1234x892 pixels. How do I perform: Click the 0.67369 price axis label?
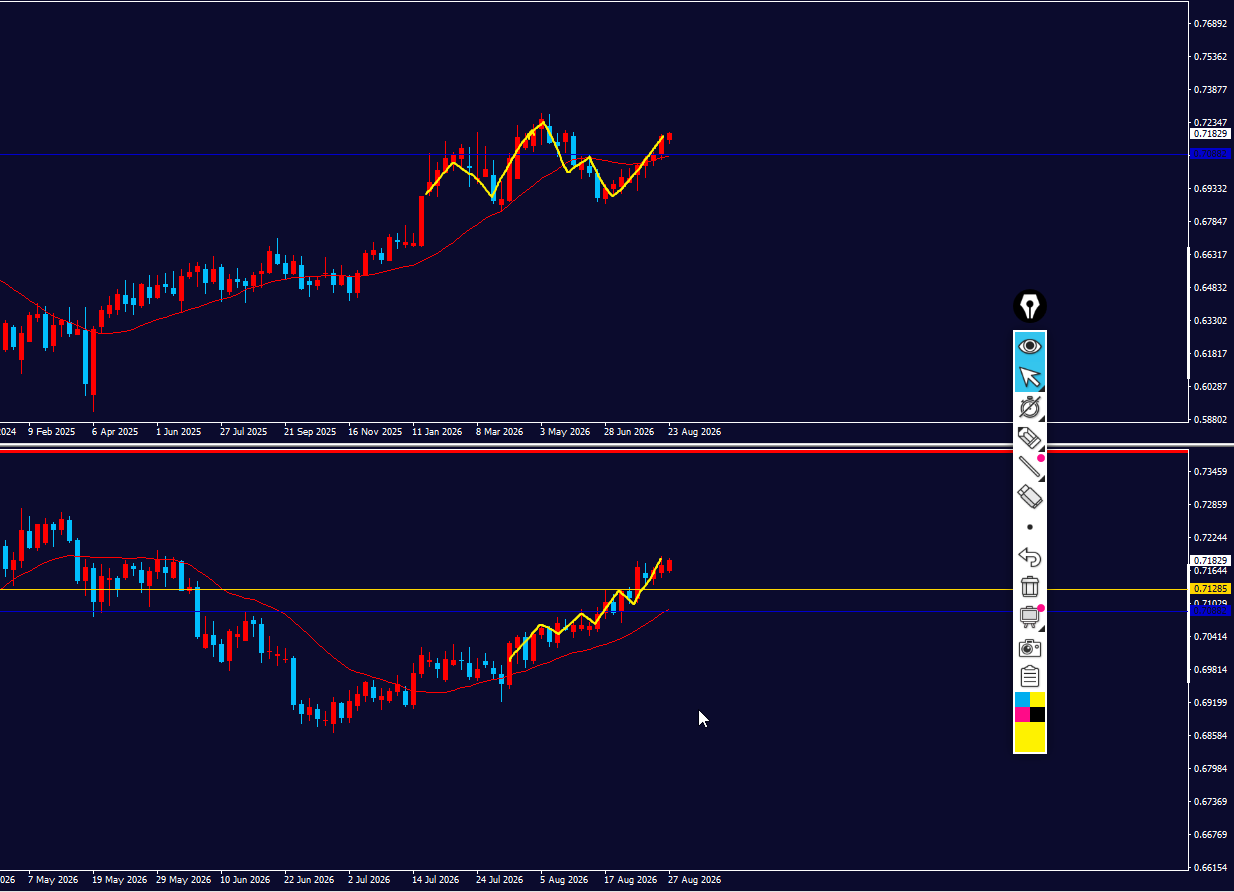1212,802
